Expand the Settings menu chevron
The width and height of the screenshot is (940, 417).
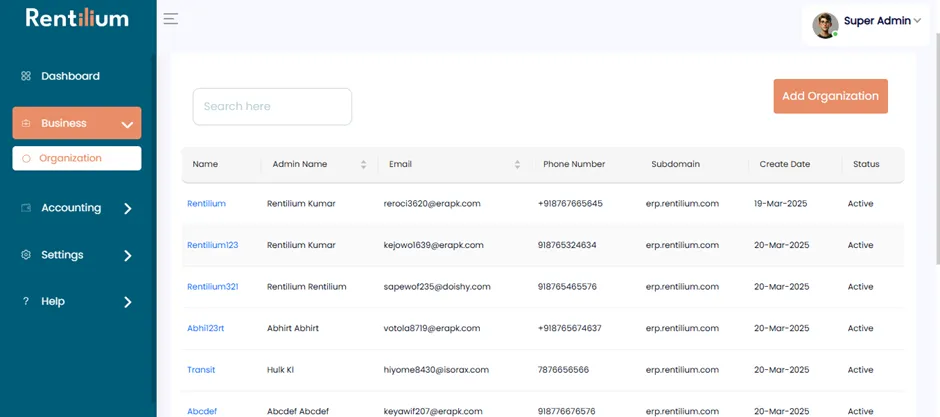(x=128, y=256)
